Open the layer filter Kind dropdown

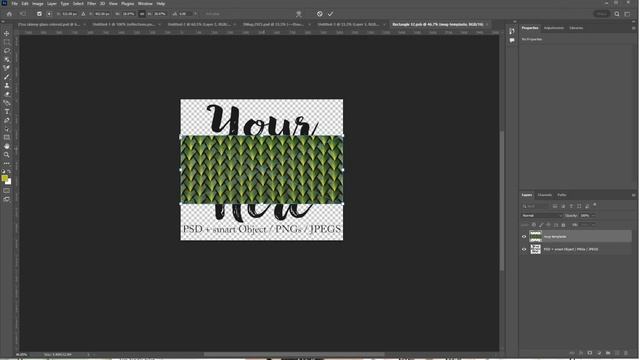click(536, 206)
